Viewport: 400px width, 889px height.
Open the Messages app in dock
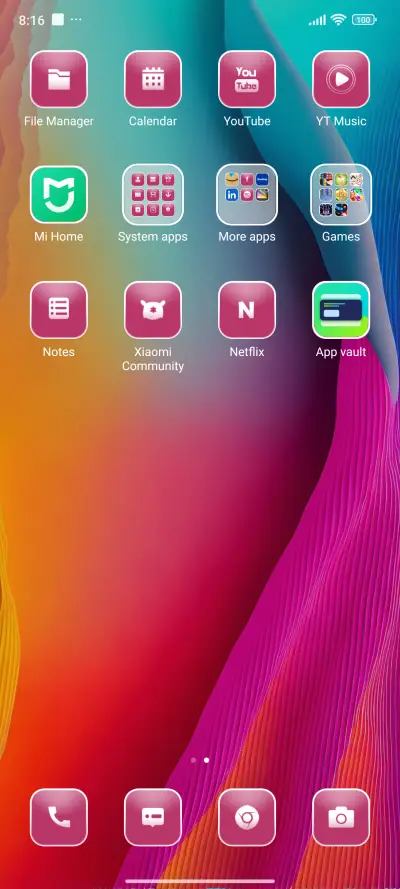point(153,818)
